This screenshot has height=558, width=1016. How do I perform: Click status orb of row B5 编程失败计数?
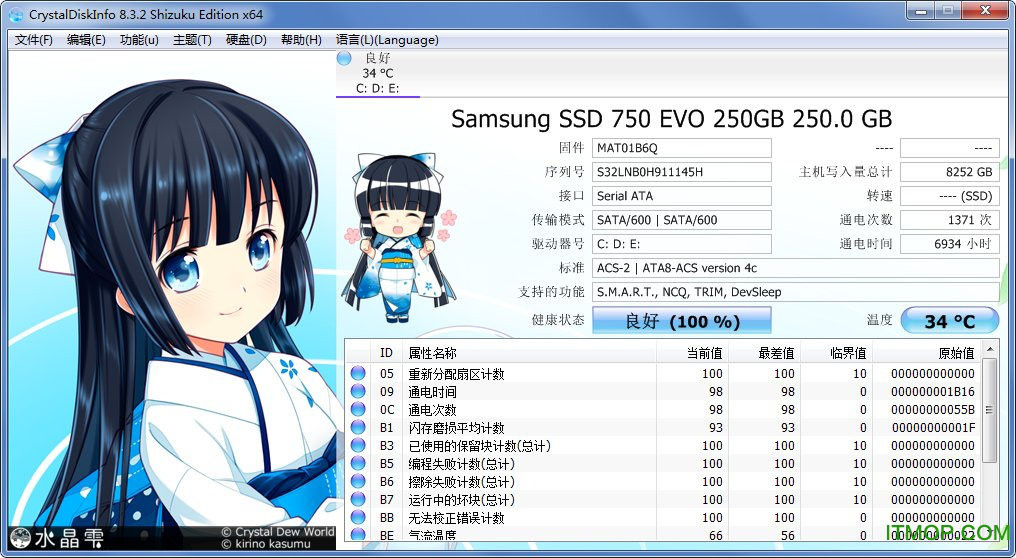tap(358, 463)
